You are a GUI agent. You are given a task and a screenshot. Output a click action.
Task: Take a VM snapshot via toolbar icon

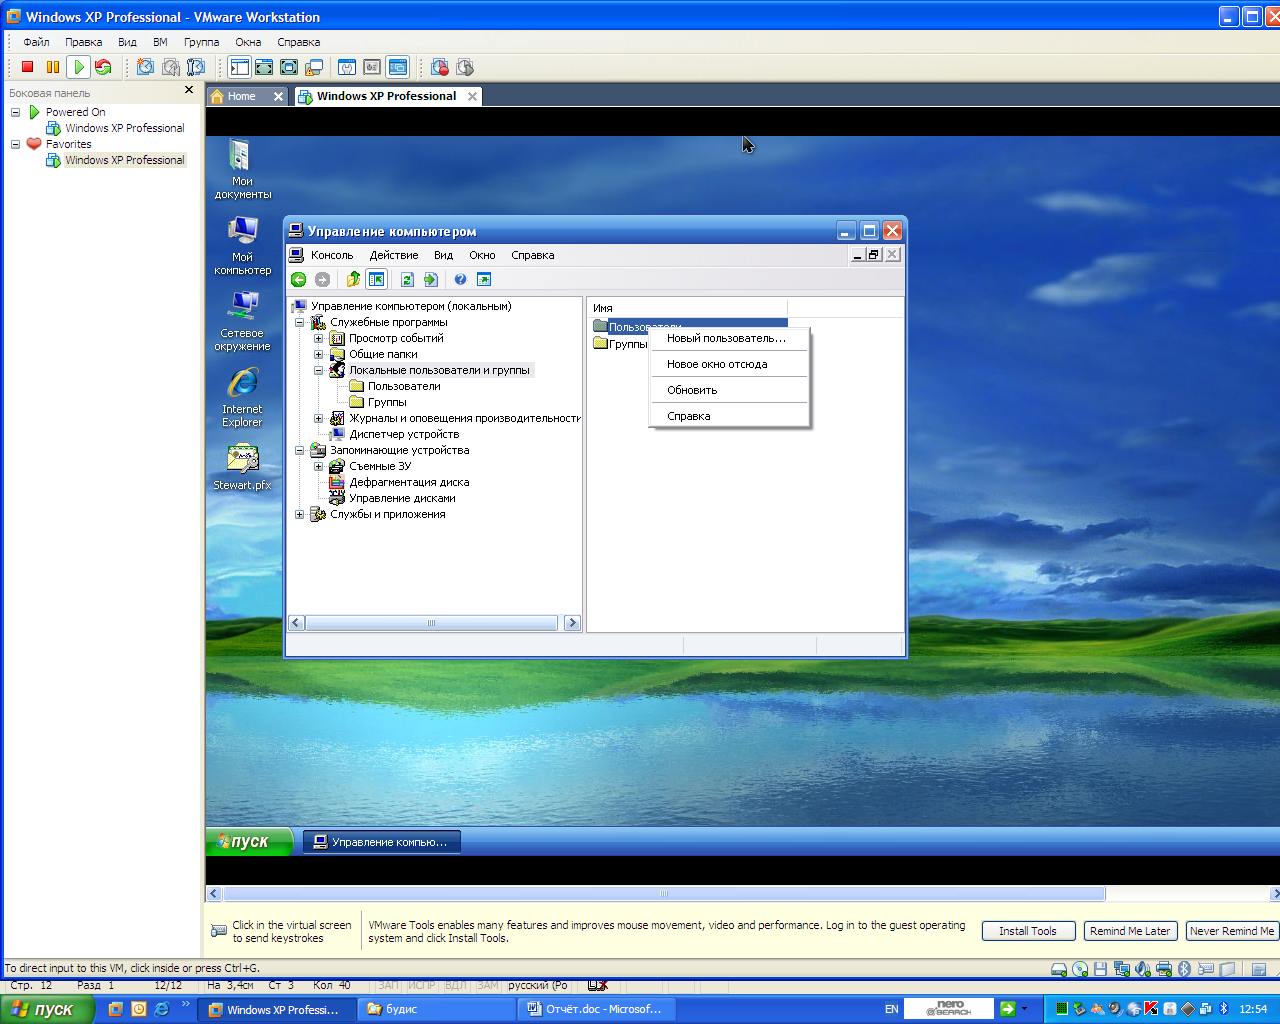[x=146, y=67]
